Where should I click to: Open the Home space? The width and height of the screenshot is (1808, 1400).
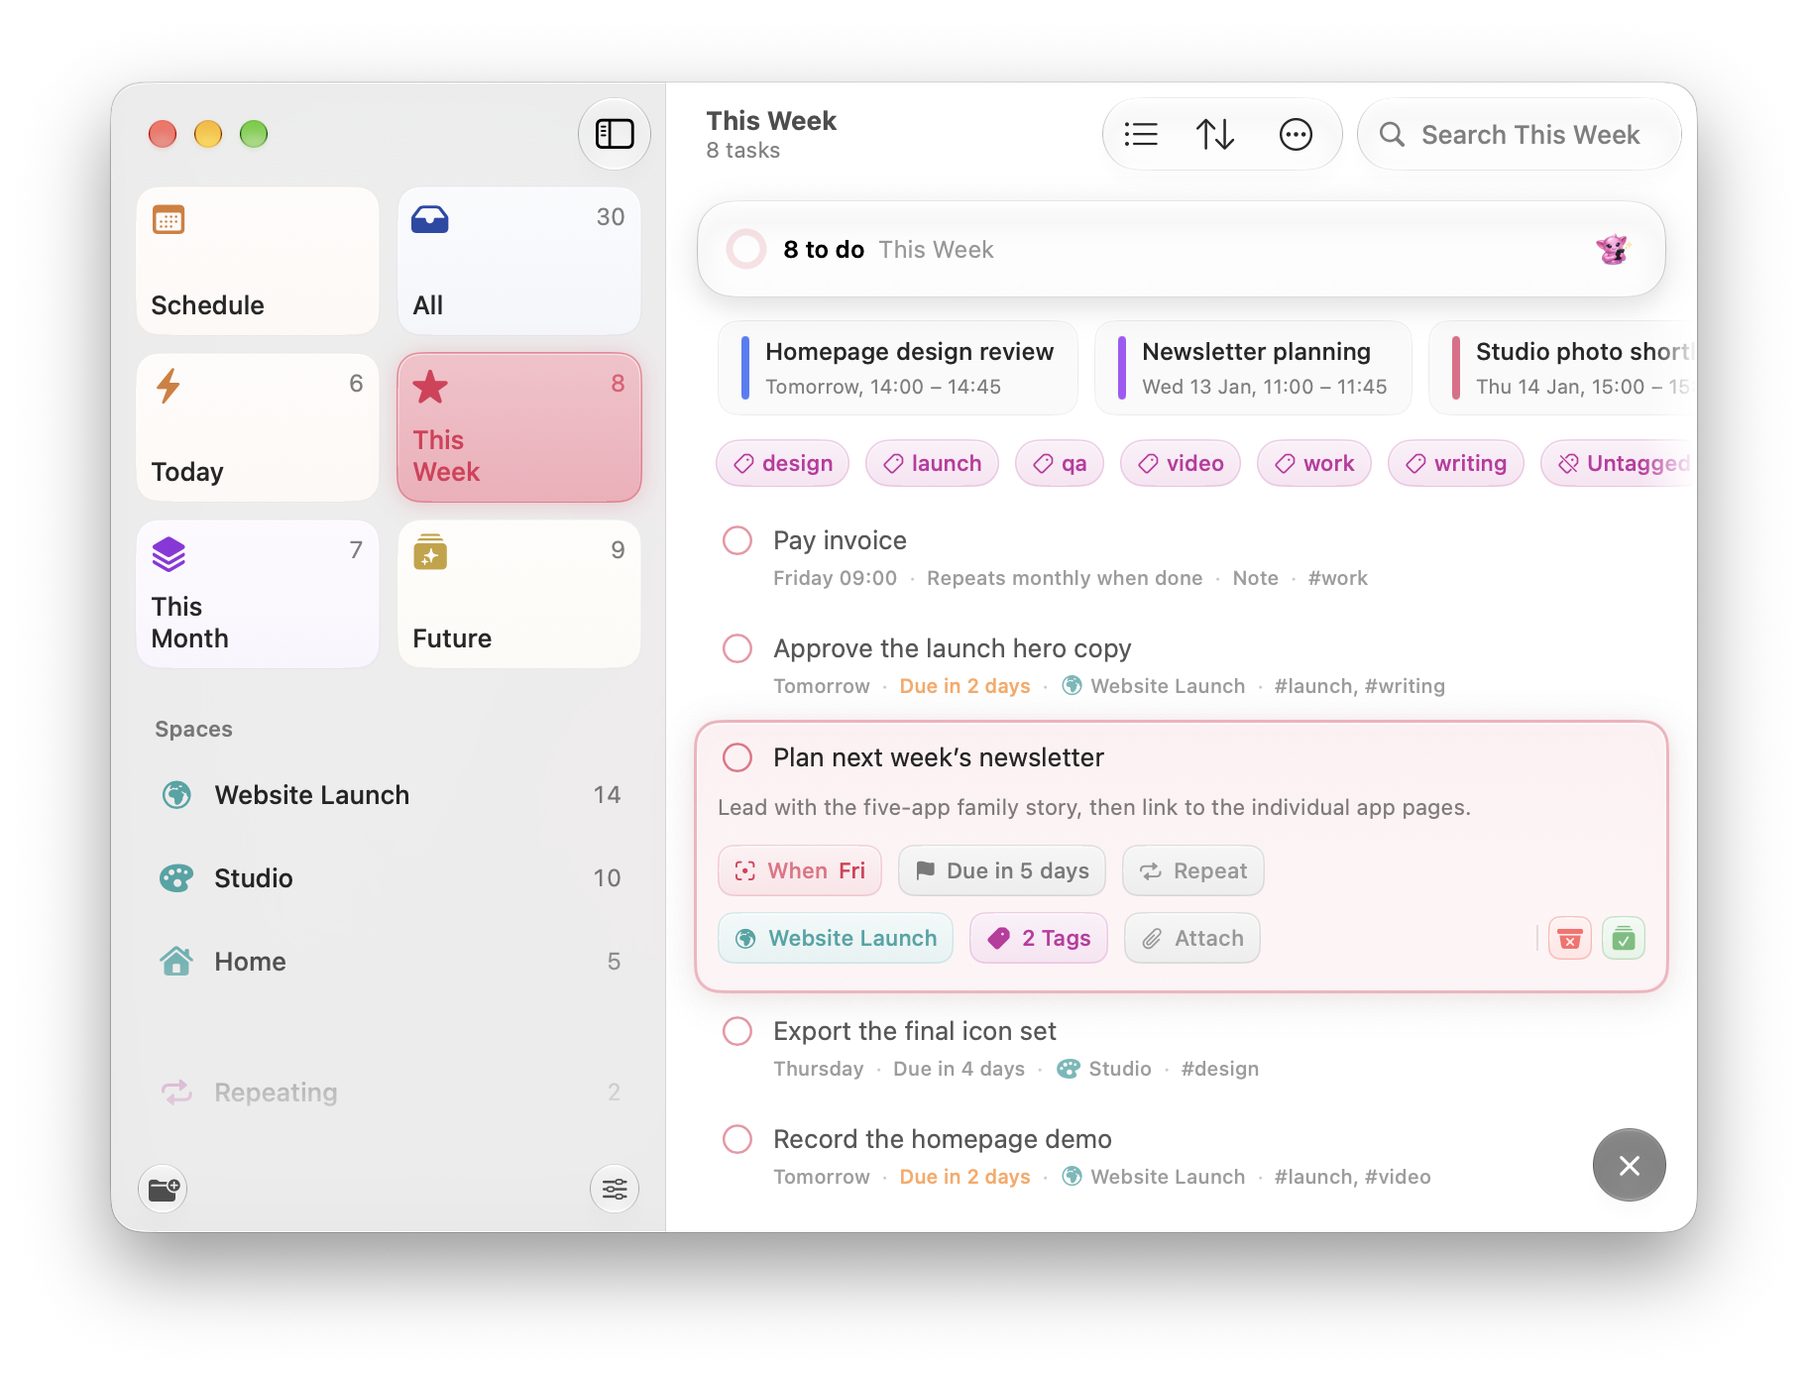pos(389,961)
